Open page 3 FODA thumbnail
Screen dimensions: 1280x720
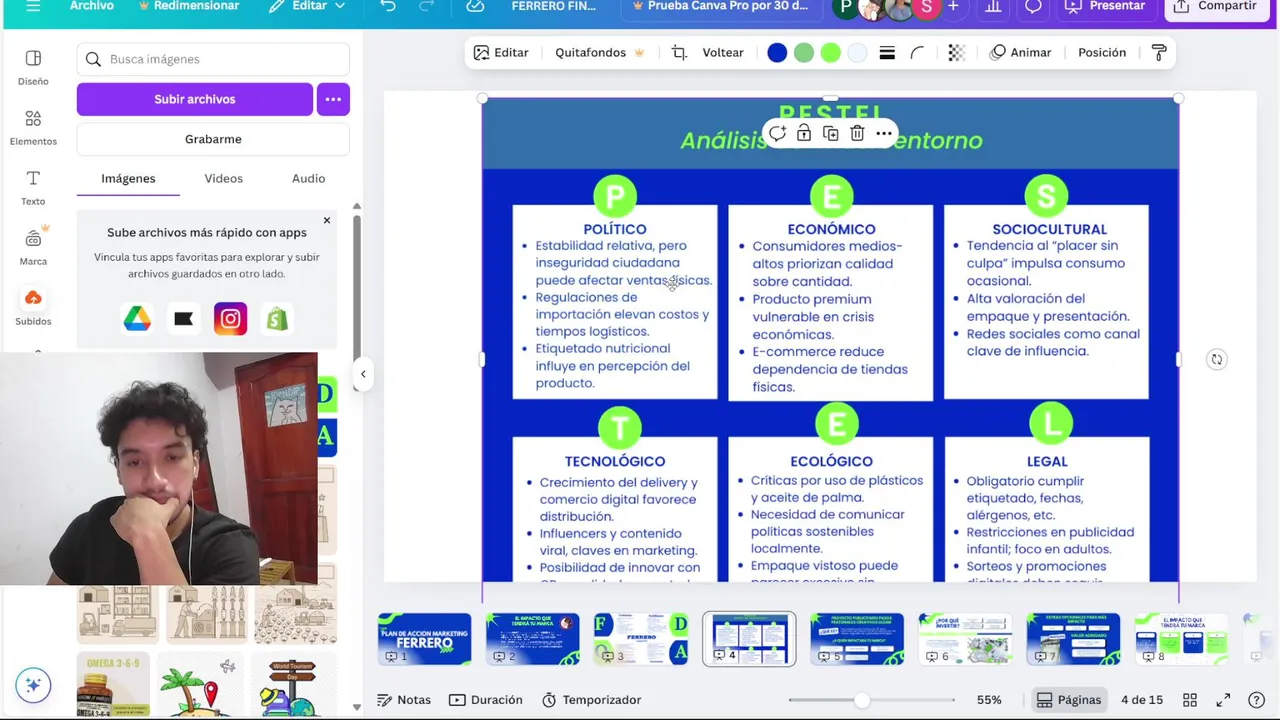click(641, 639)
